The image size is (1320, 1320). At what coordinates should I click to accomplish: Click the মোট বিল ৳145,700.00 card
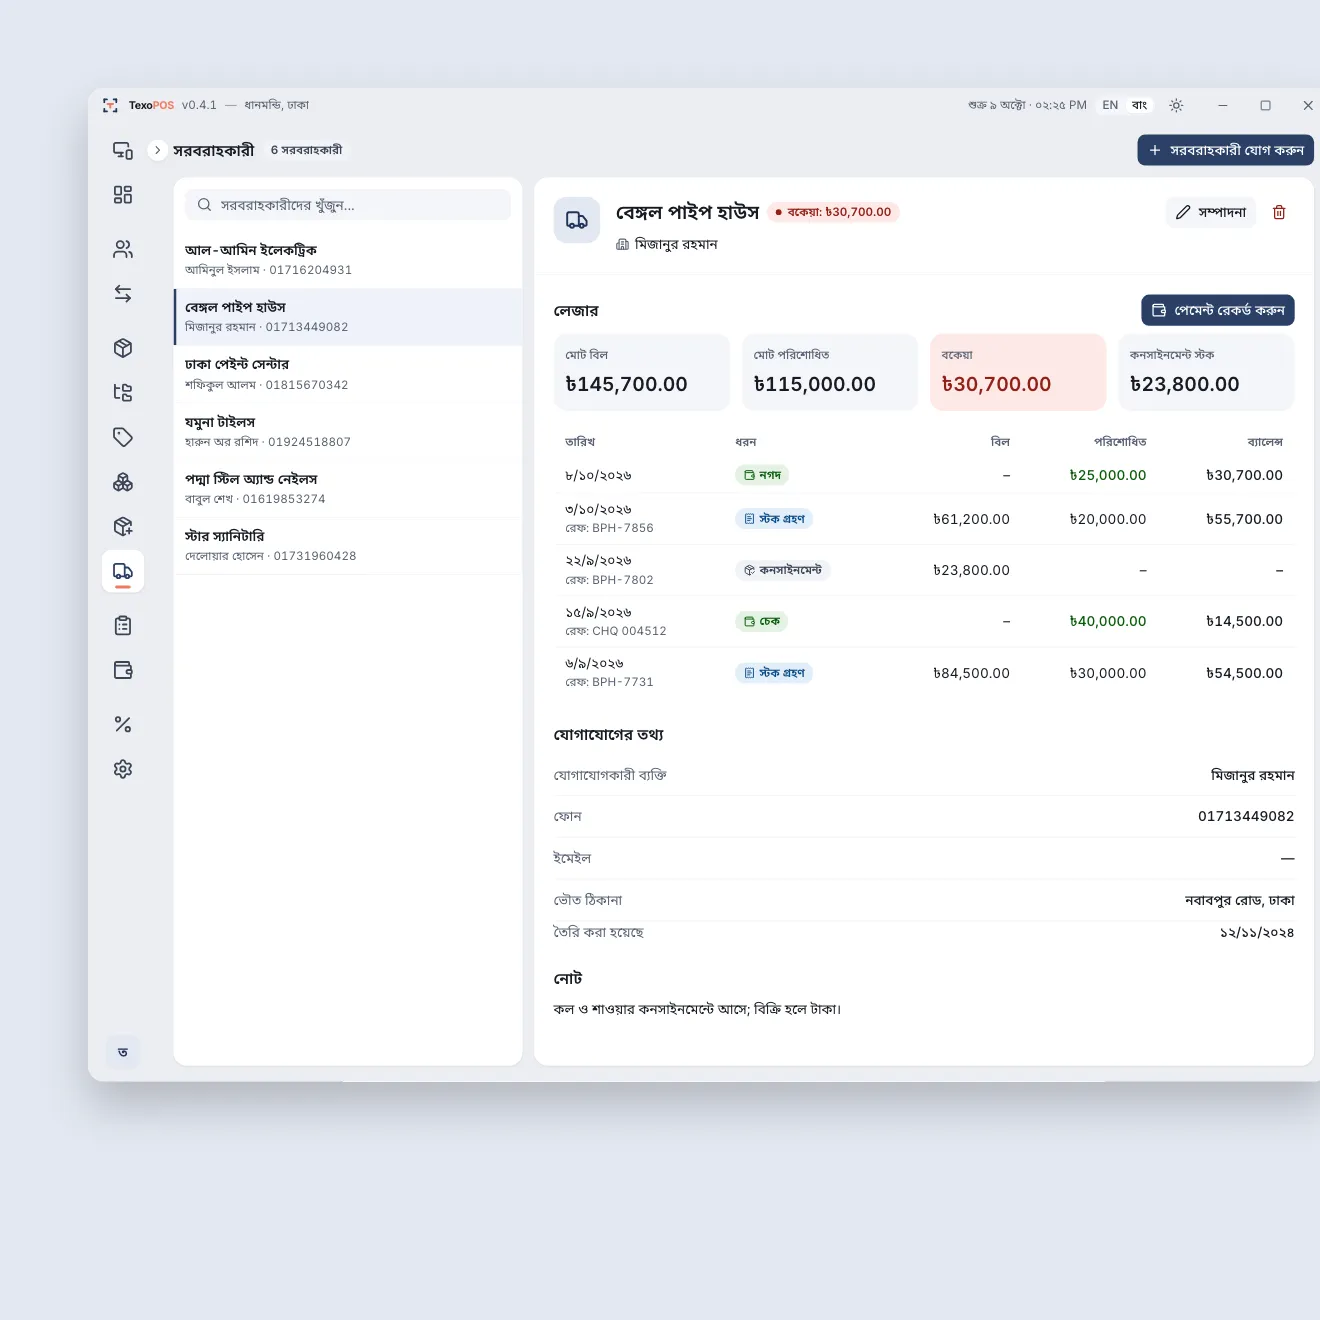[x=642, y=372]
